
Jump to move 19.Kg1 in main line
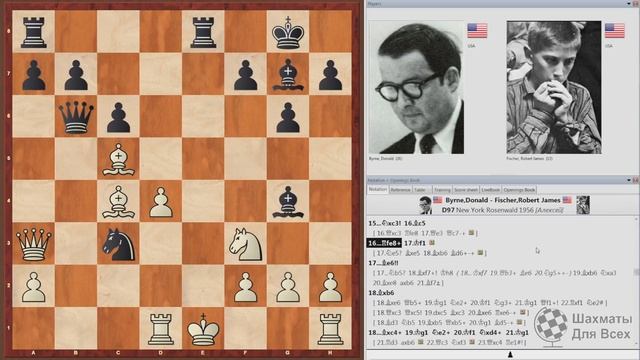coord(416,332)
